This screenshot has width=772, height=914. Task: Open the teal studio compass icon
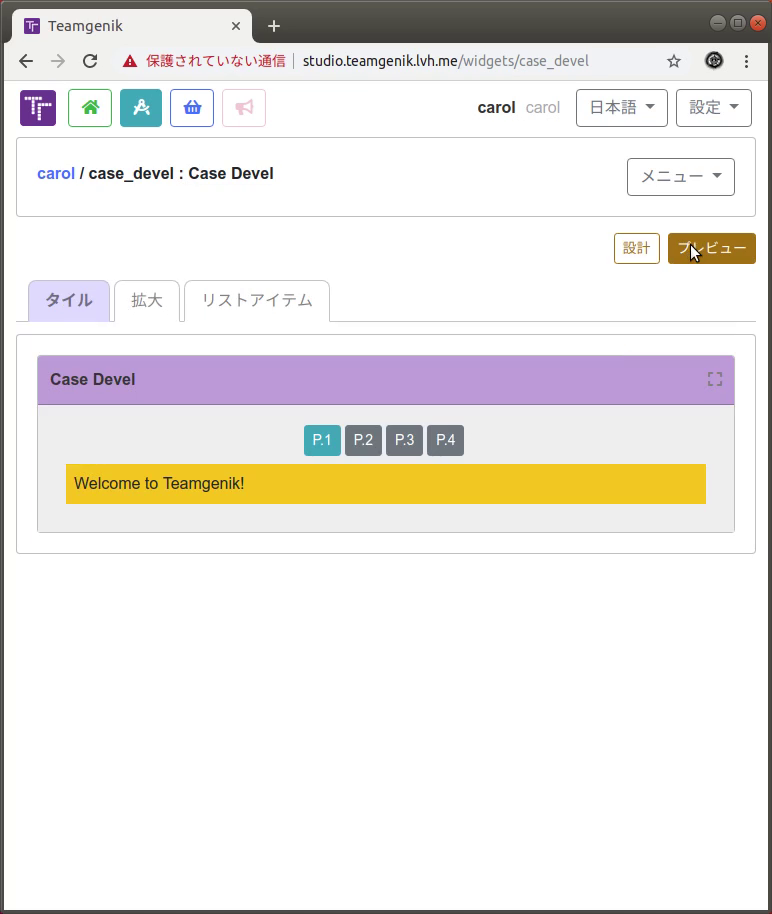point(141,108)
